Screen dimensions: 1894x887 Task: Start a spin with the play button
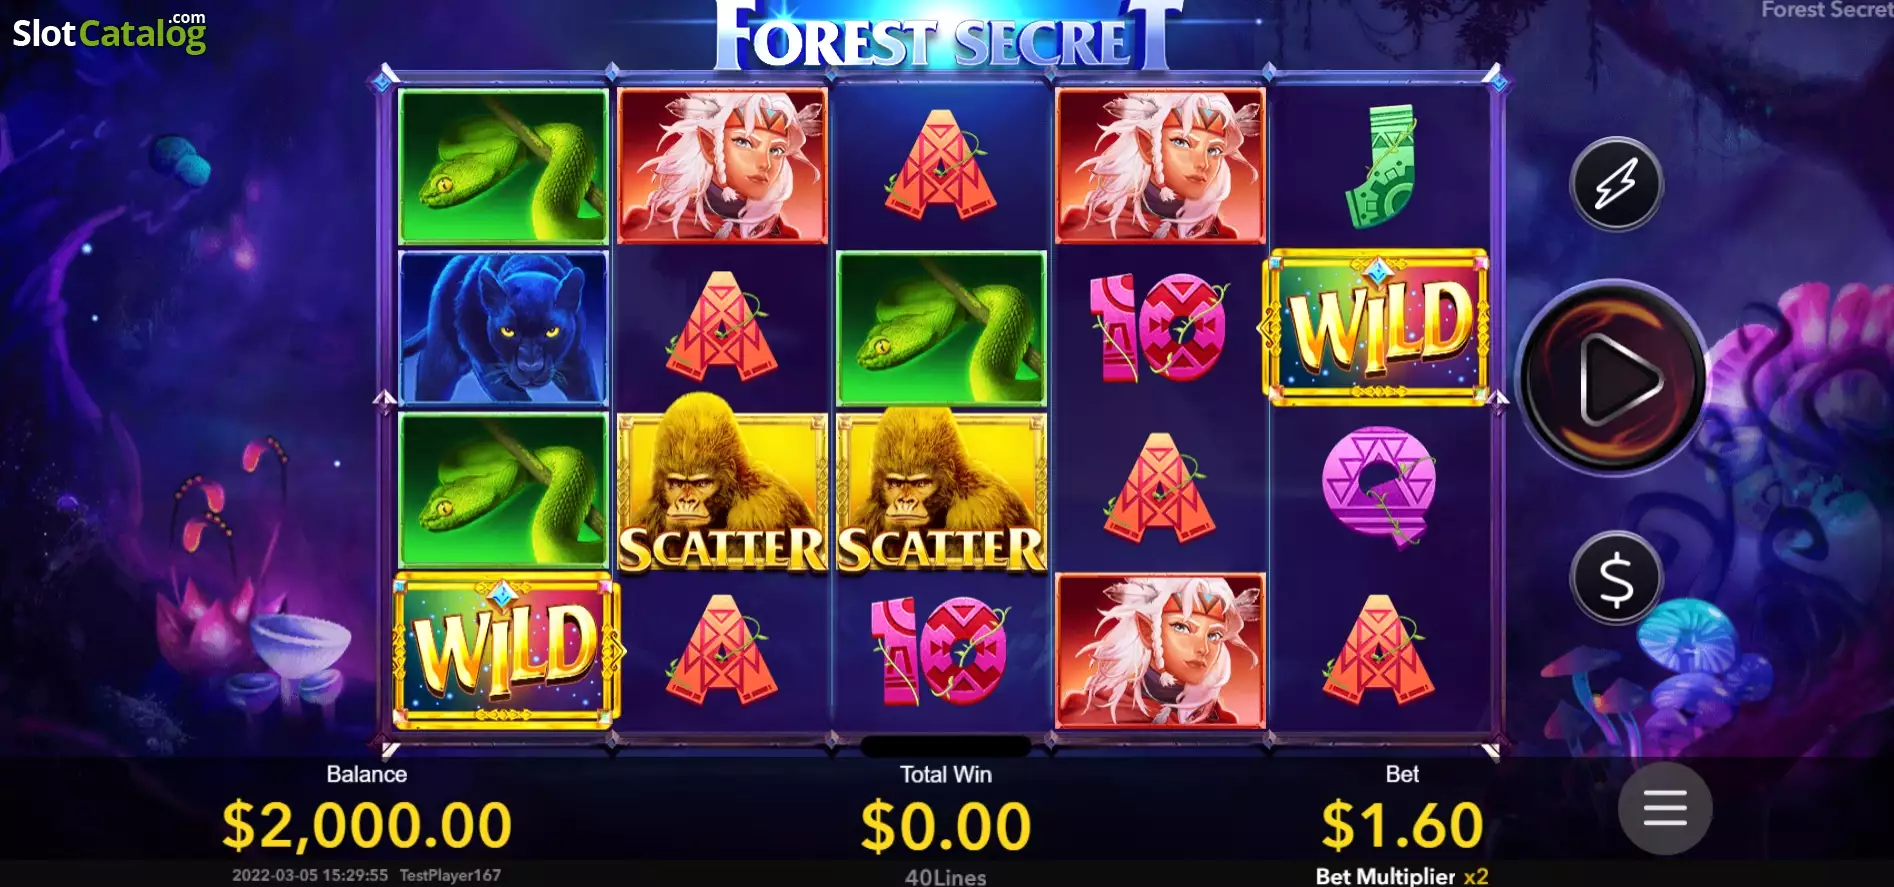pyautogui.click(x=1614, y=379)
